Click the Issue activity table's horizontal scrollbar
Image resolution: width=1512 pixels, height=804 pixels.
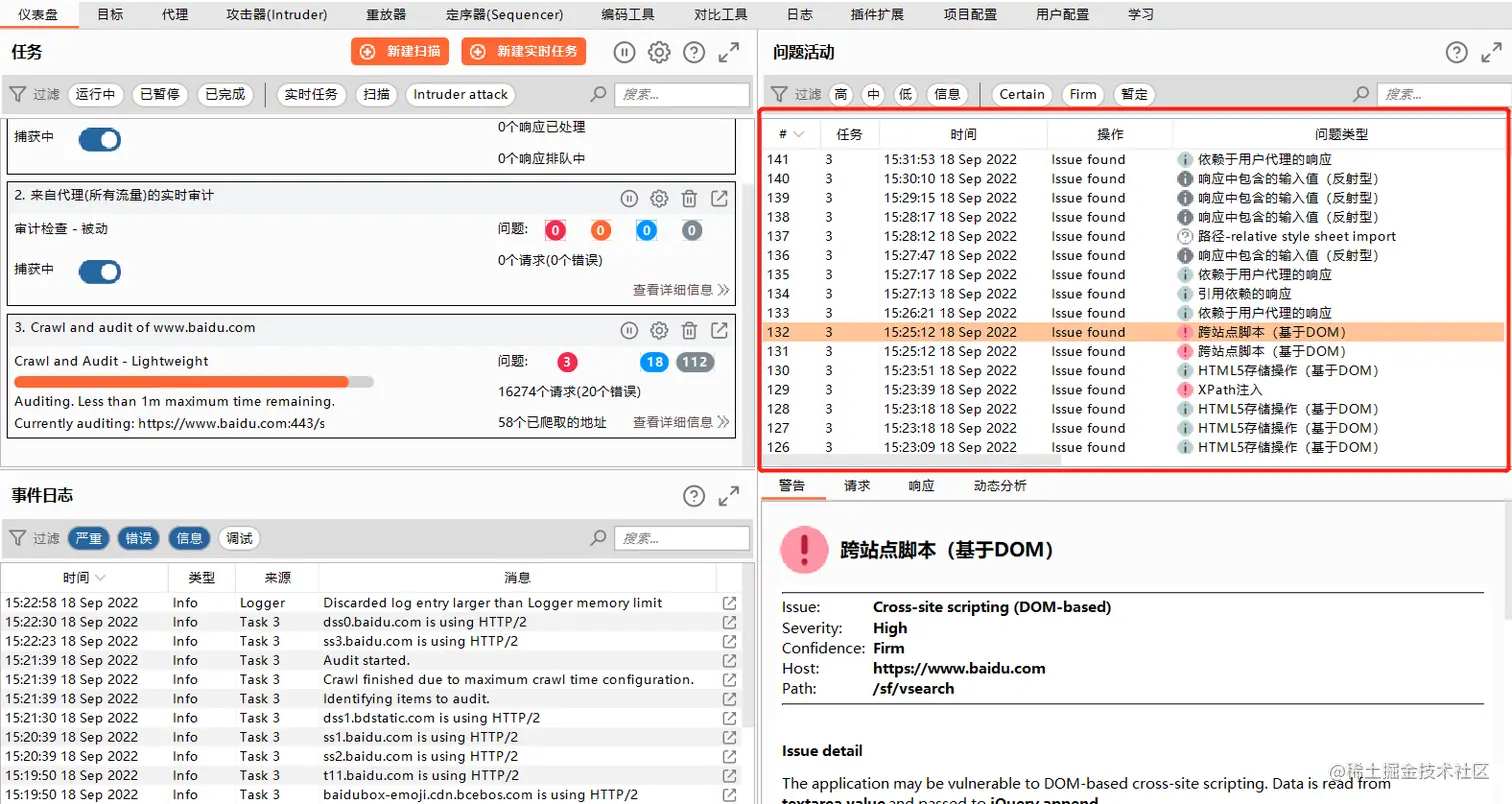912,461
